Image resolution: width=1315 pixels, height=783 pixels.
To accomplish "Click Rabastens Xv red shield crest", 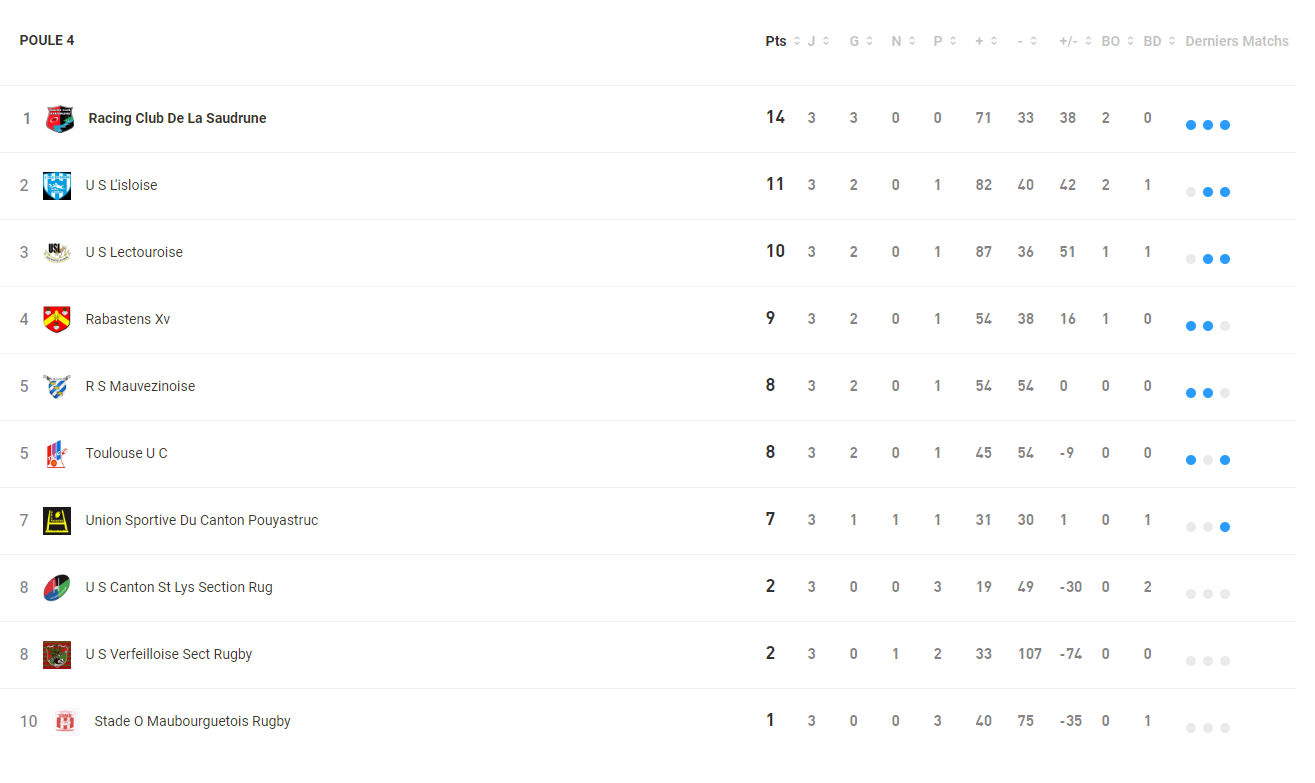I will (x=57, y=320).
